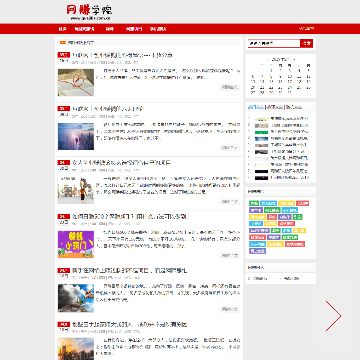Viewport: 360px width, 360px height.
Task: Open the second item in the red navigation bar
Action: point(84,29)
